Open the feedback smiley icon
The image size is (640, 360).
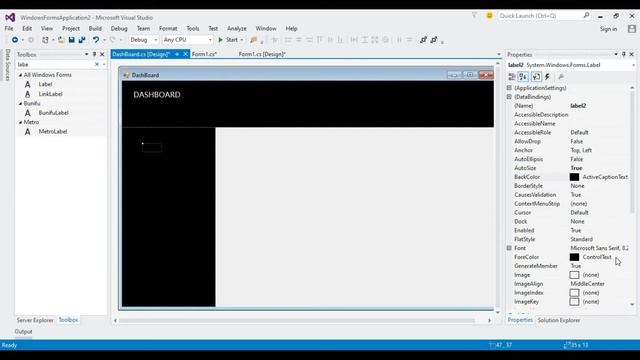(489, 16)
